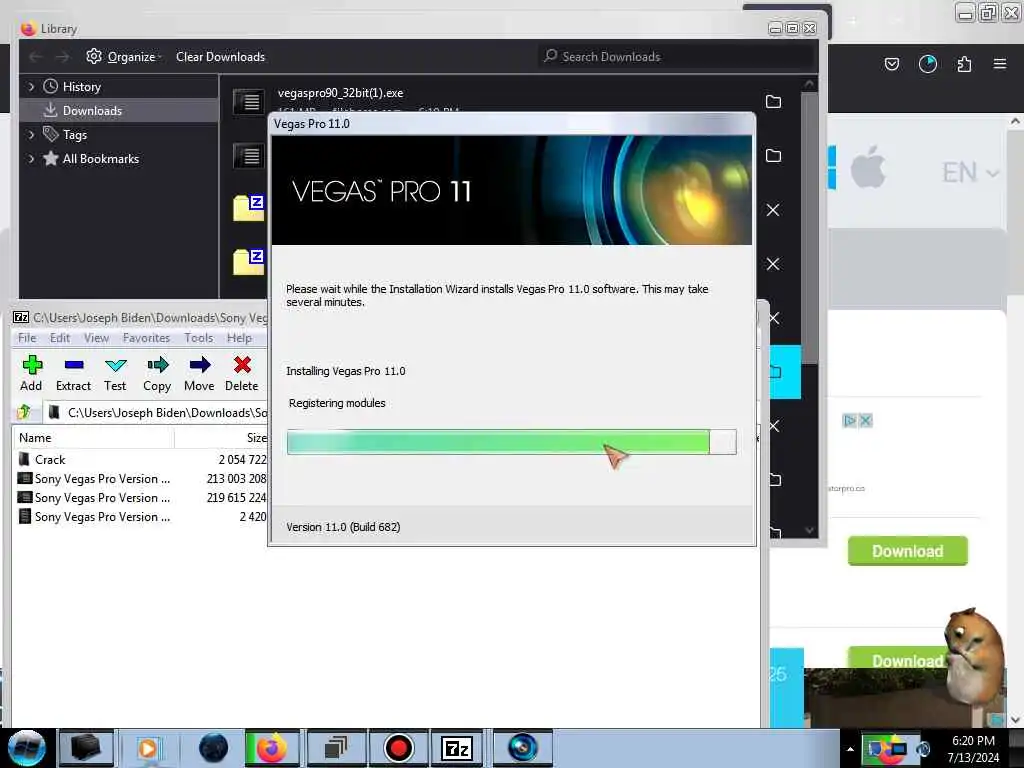Expand the Tags tree item
Image resolution: width=1024 pixels, height=768 pixels.
coord(31,135)
